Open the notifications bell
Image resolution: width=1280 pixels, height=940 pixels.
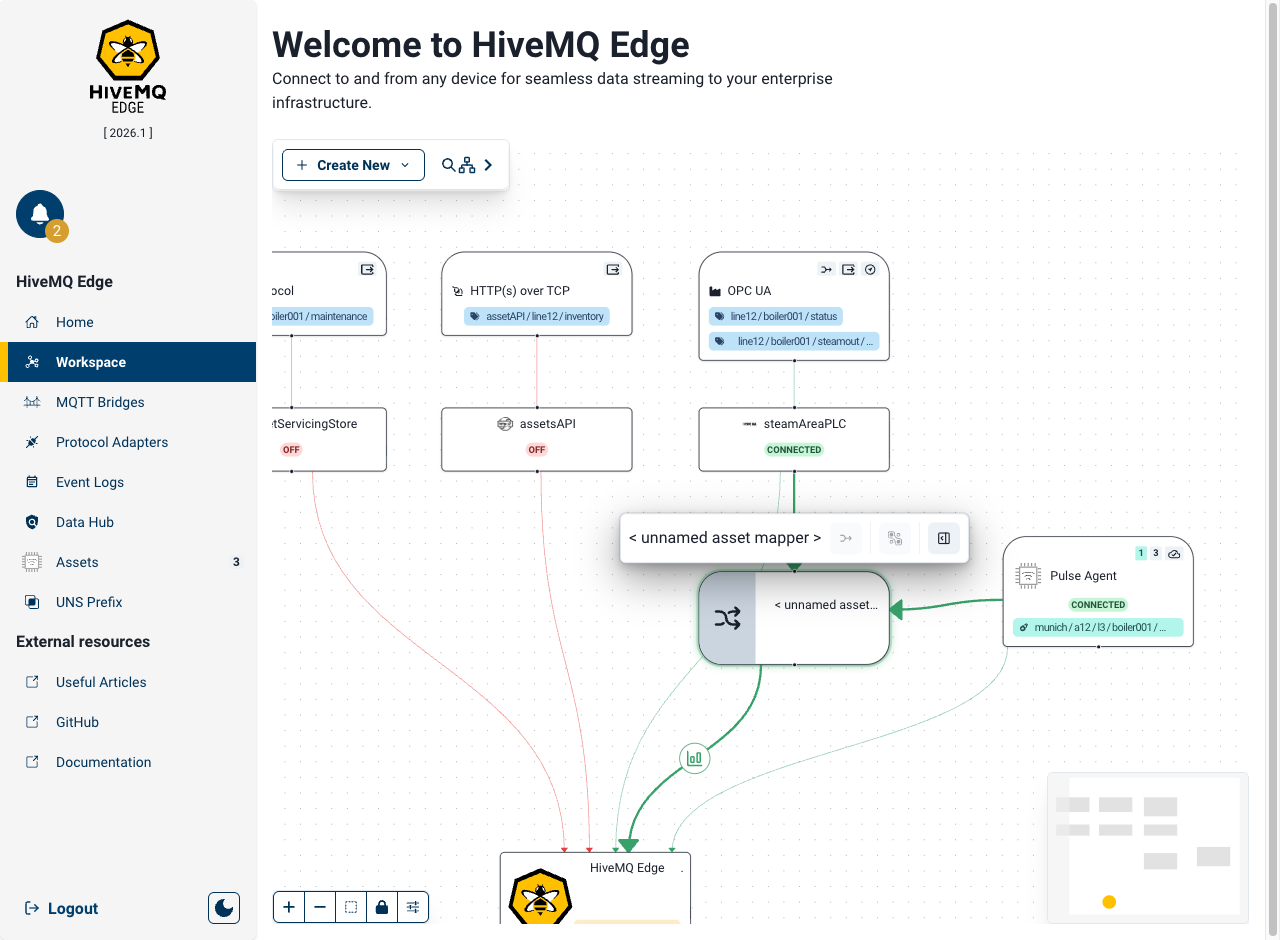[40, 214]
